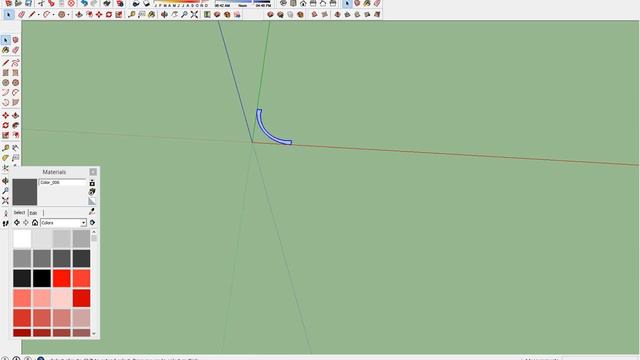The width and height of the screenshot is (640, 360).
Task: Click Zoom Extents in the left toolbar
Action: pyautogui.click(x=5, y=200)
